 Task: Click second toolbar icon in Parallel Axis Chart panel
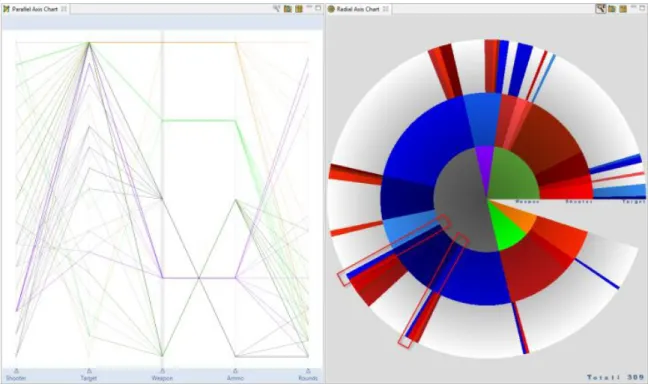pos(288,8)
